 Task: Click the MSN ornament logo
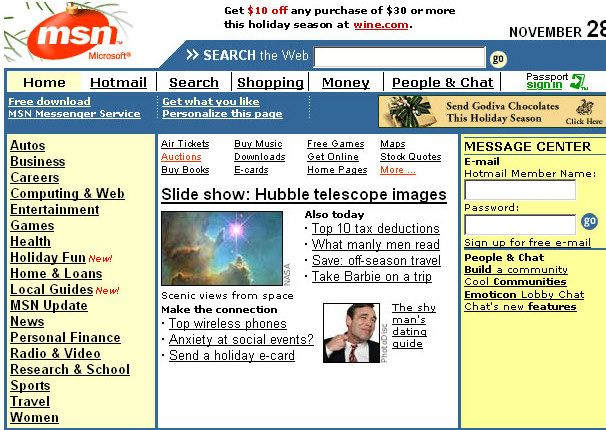74,33
